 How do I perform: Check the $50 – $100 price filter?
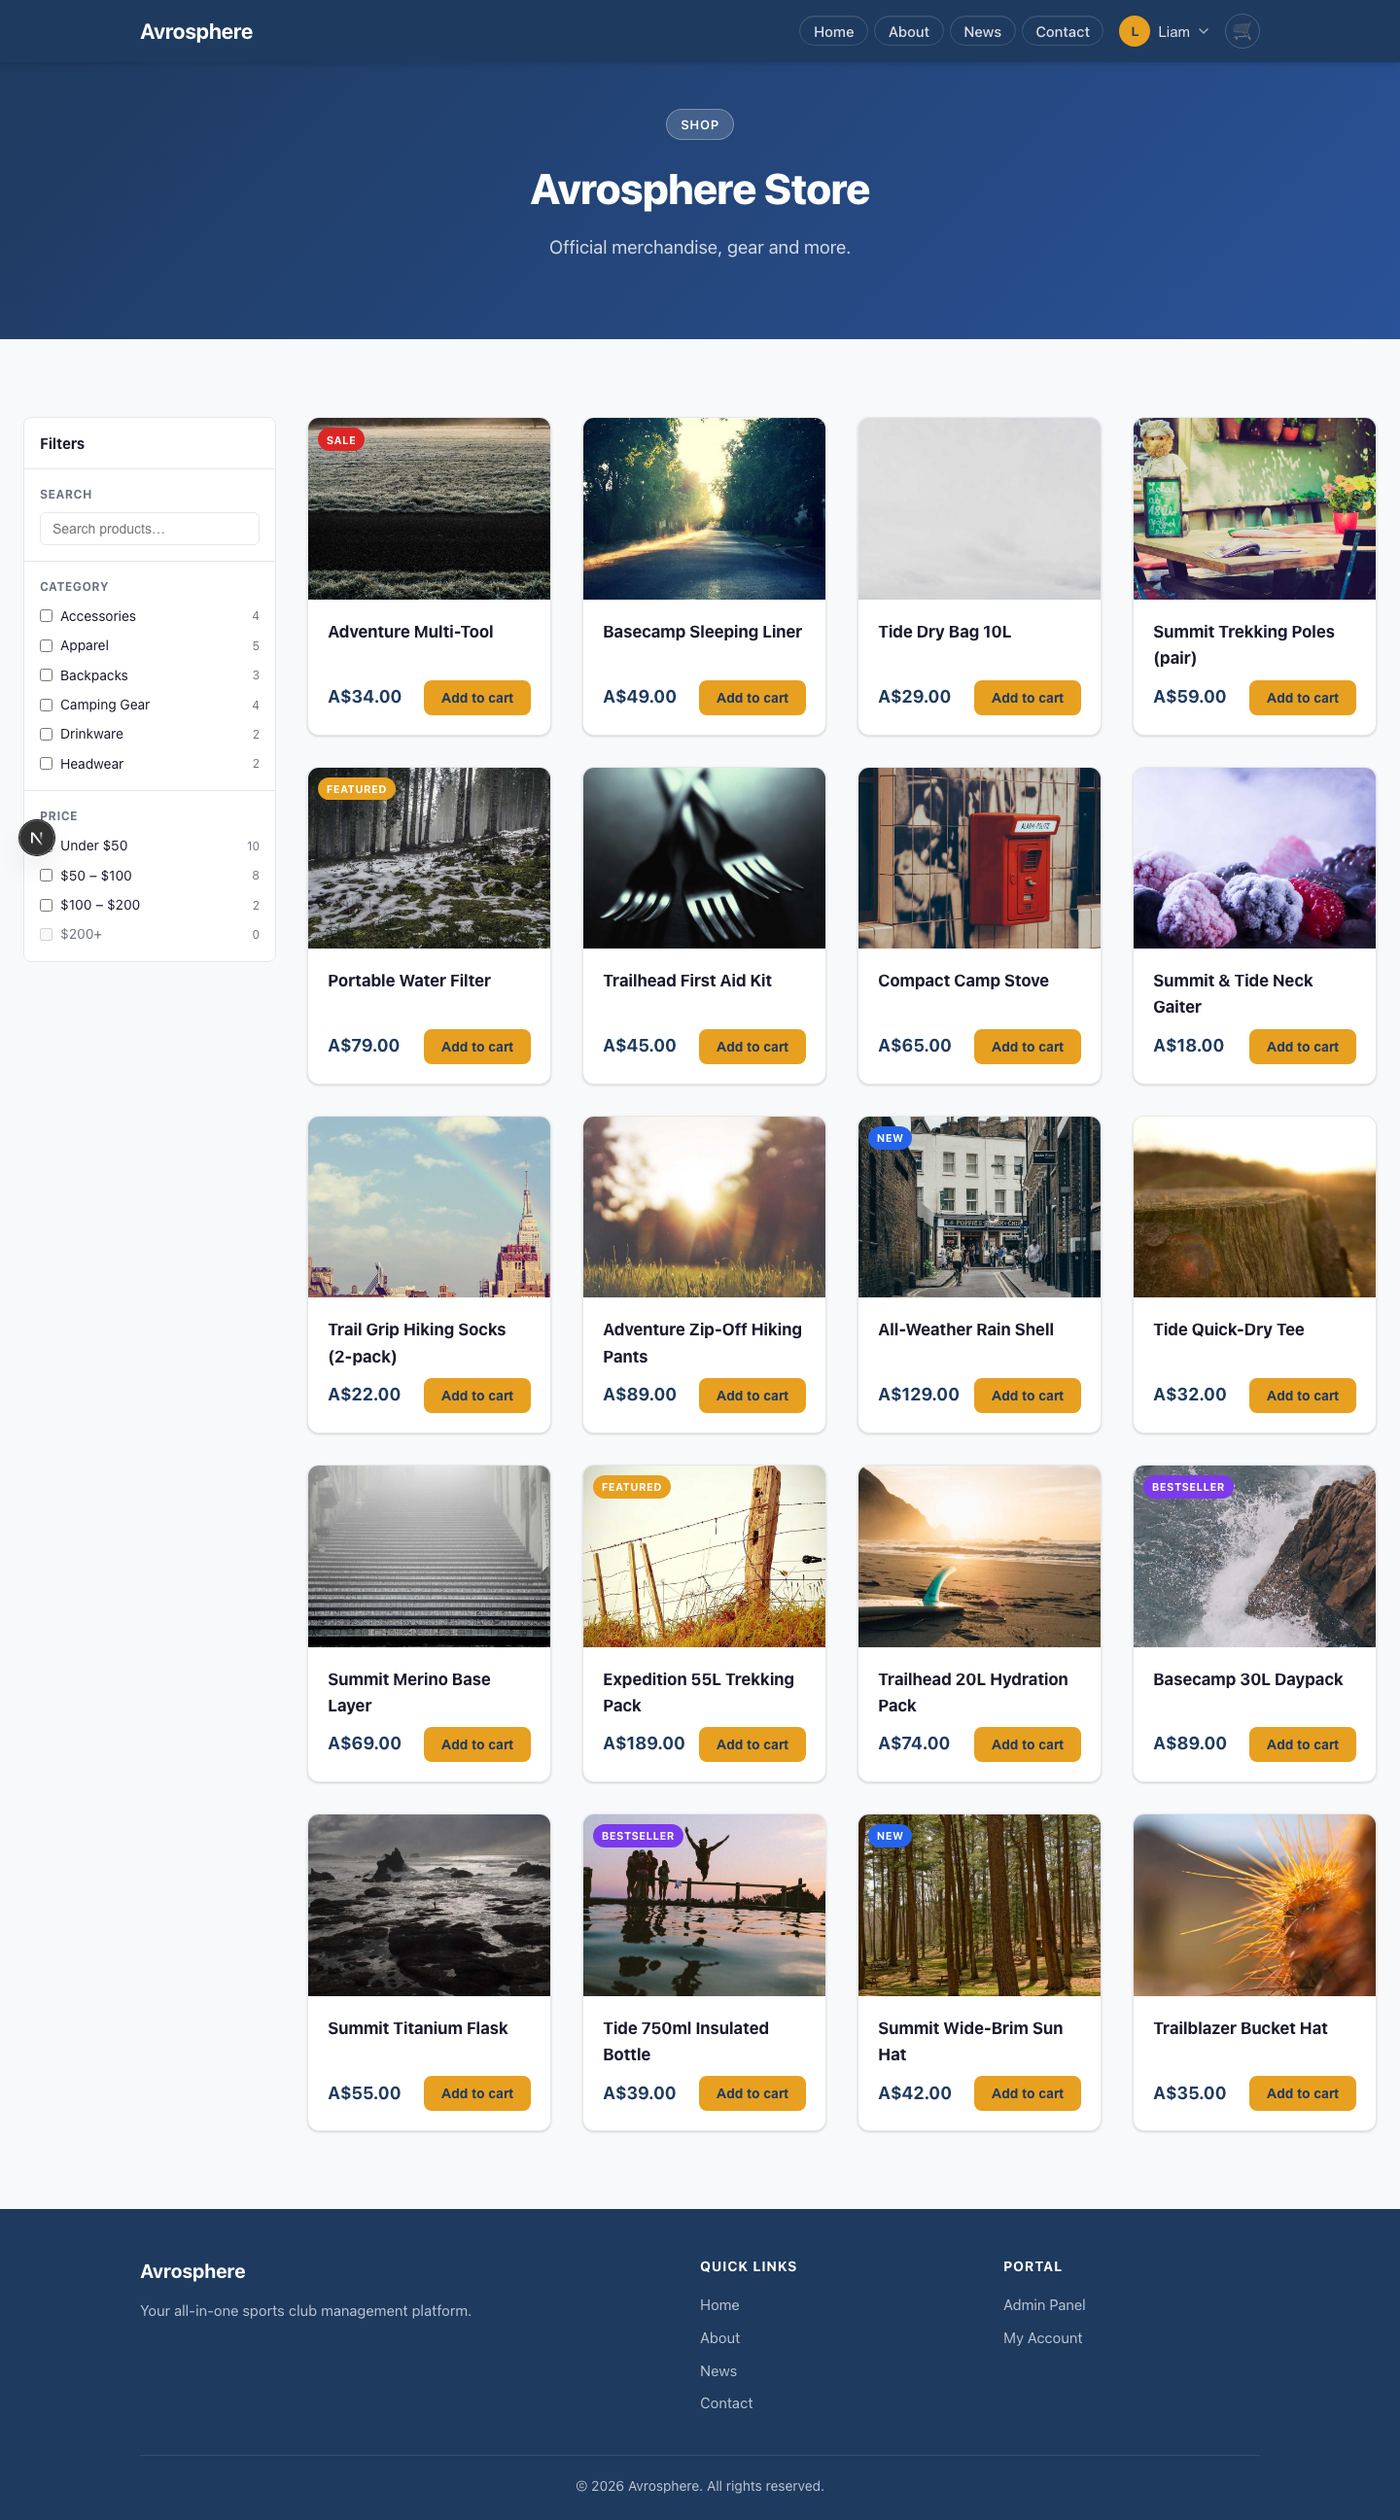pyautogui.click(x=46, y=876)
